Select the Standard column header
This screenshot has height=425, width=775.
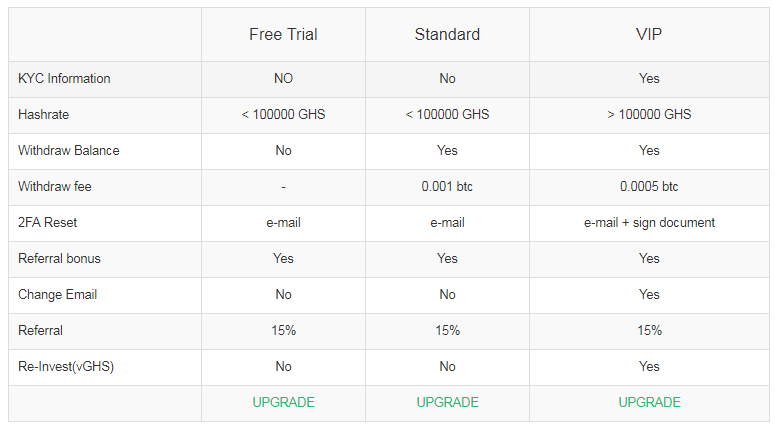point(447,35)
